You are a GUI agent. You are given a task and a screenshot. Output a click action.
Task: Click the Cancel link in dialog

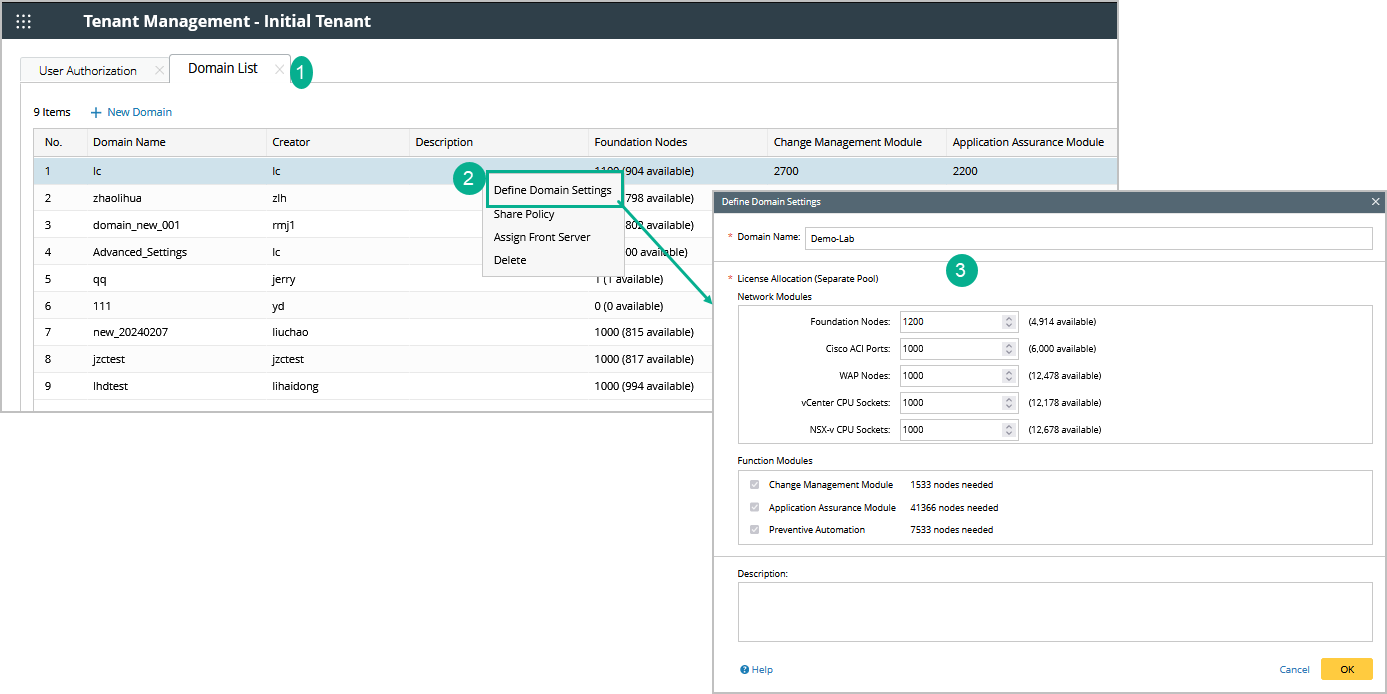click(1294, 670)
